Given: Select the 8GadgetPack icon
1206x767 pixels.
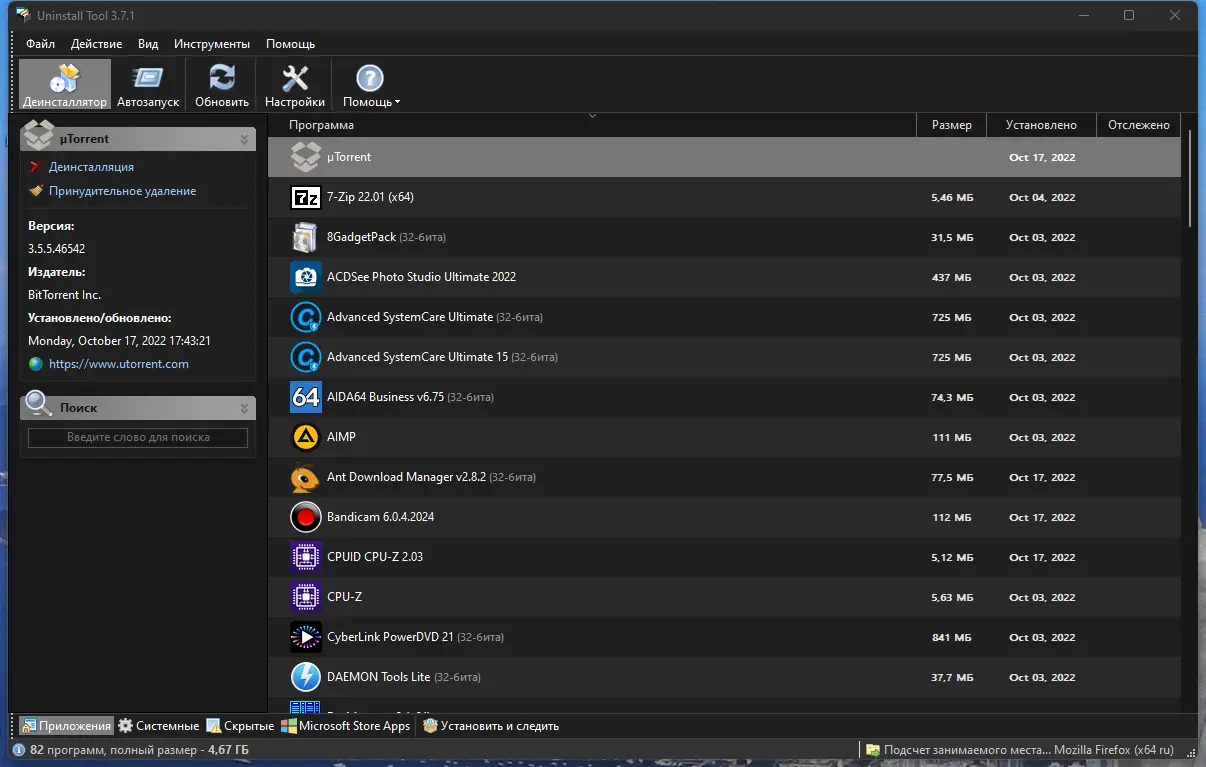Looking at the screenshot, I should (x=305, y=237).
